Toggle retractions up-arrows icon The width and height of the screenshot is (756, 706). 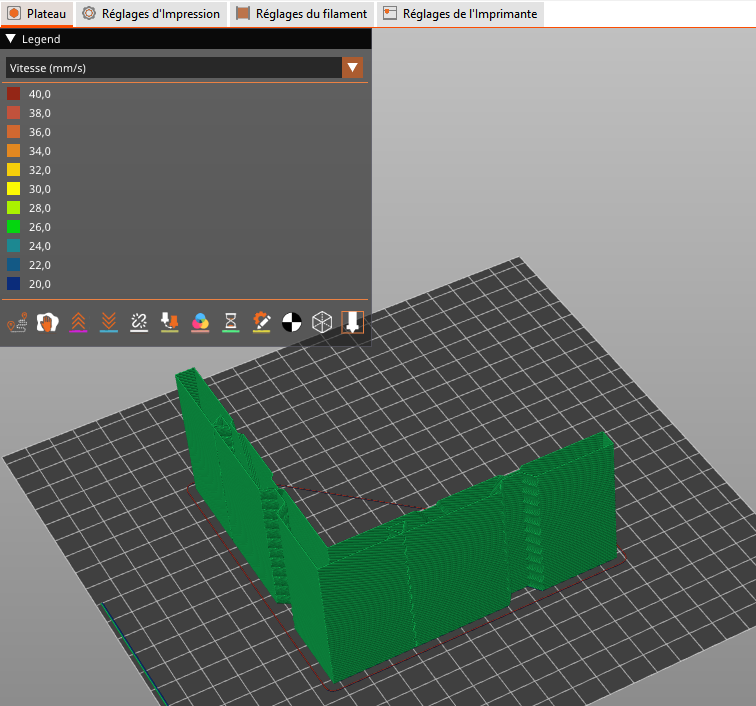point(78,322)
